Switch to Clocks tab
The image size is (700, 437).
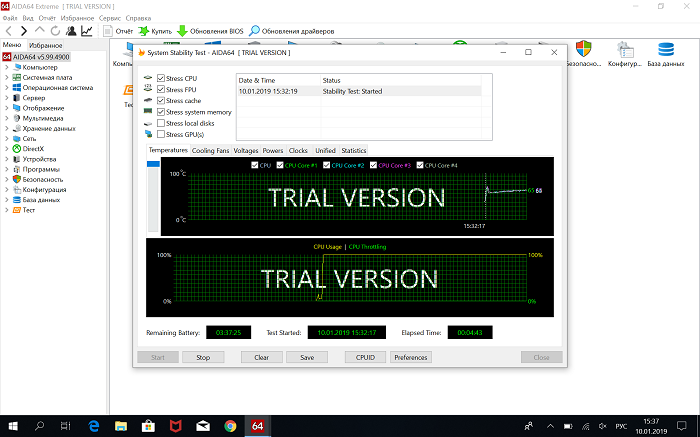(x=298, y=151)
